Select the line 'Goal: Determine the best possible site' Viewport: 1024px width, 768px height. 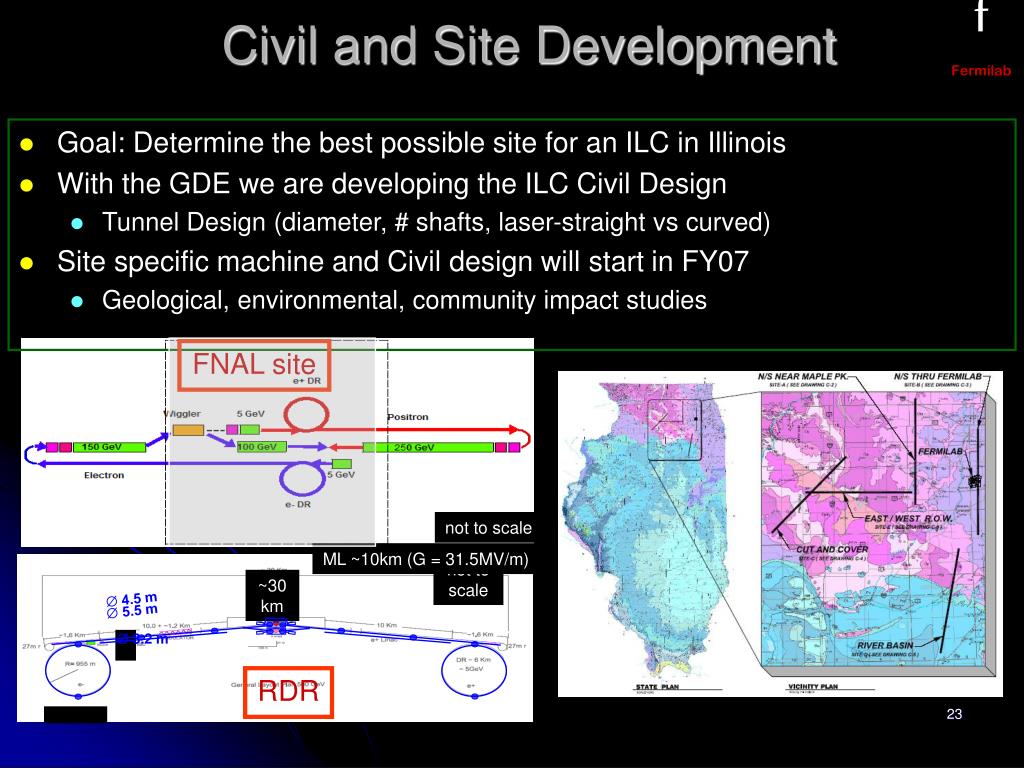tap(421, 143)
